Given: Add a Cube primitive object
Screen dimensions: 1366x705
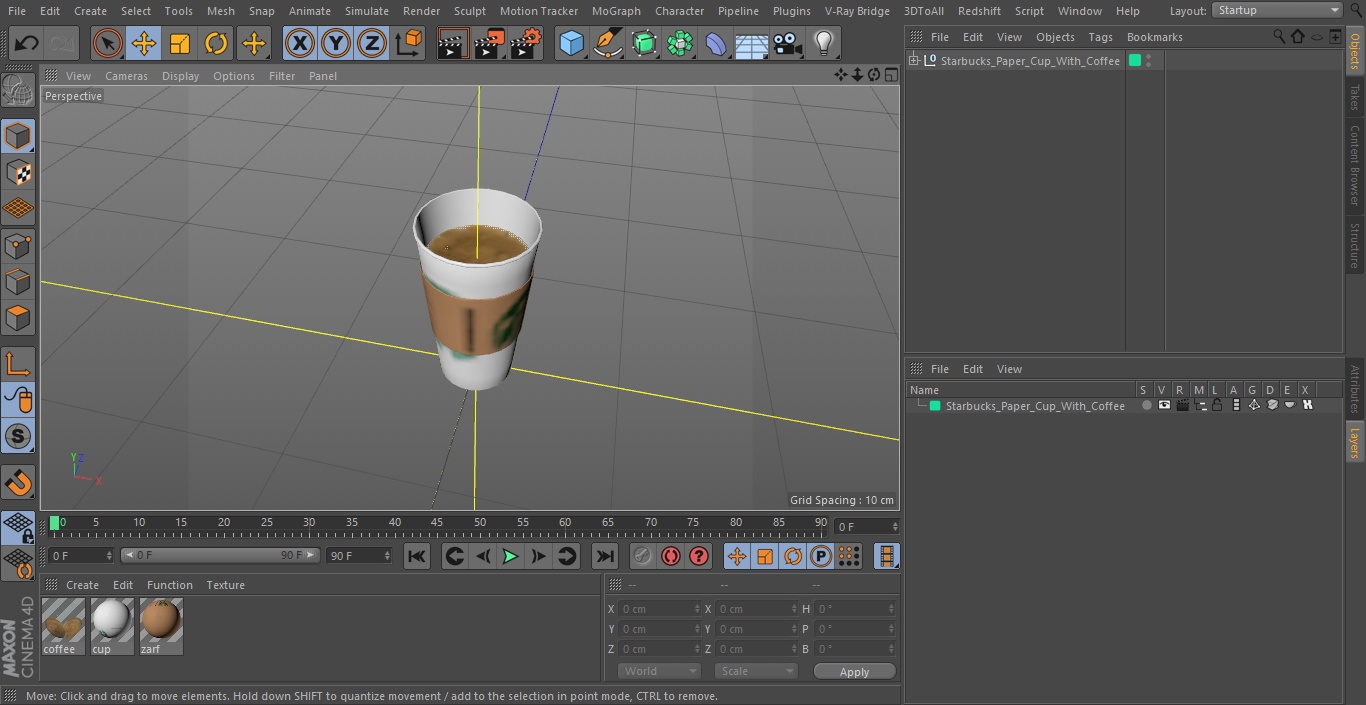Looking at the screenshot, I should pyautogui.click(x=571, y=43).
